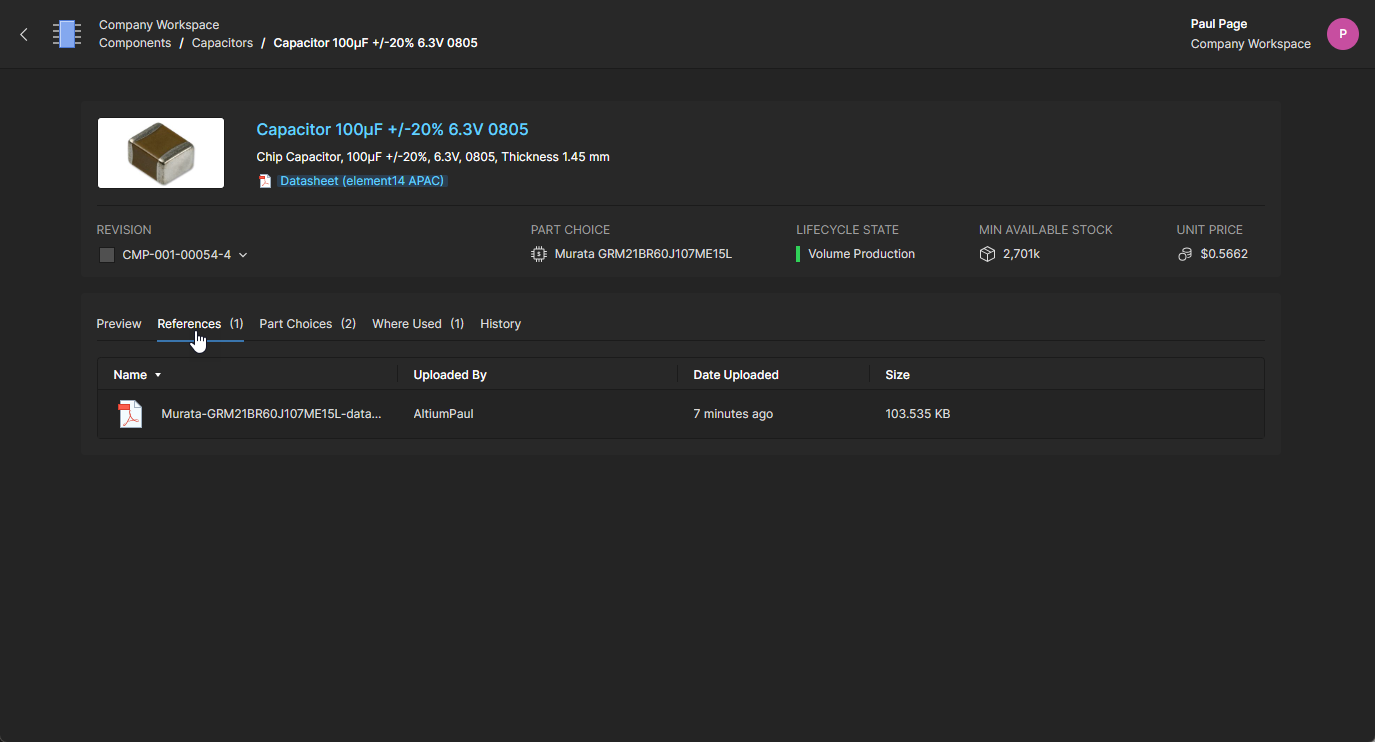1375x742 pixels.
Task: Open the Datasheet (element14 APAC) link
Action: [x=362, y=181]
